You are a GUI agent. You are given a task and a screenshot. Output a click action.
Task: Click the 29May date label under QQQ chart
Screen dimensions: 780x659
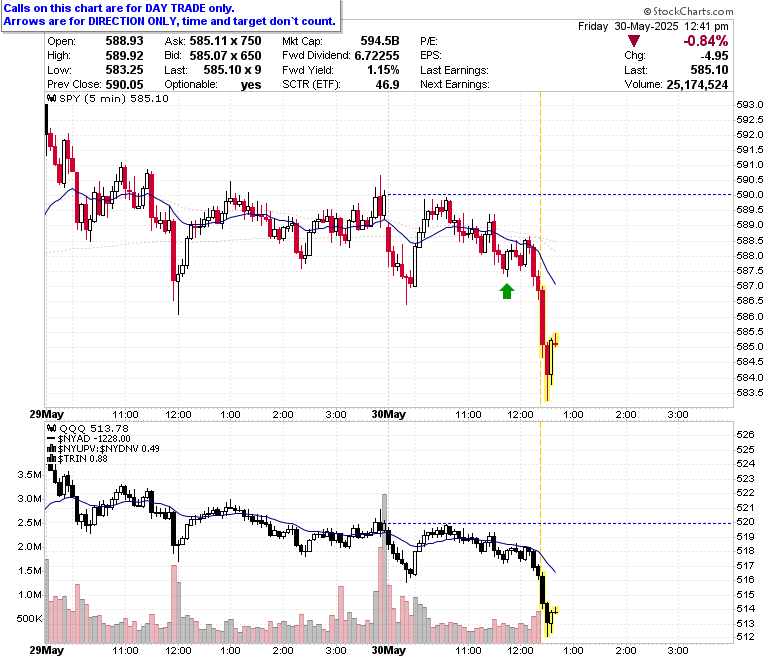(46, 651)
